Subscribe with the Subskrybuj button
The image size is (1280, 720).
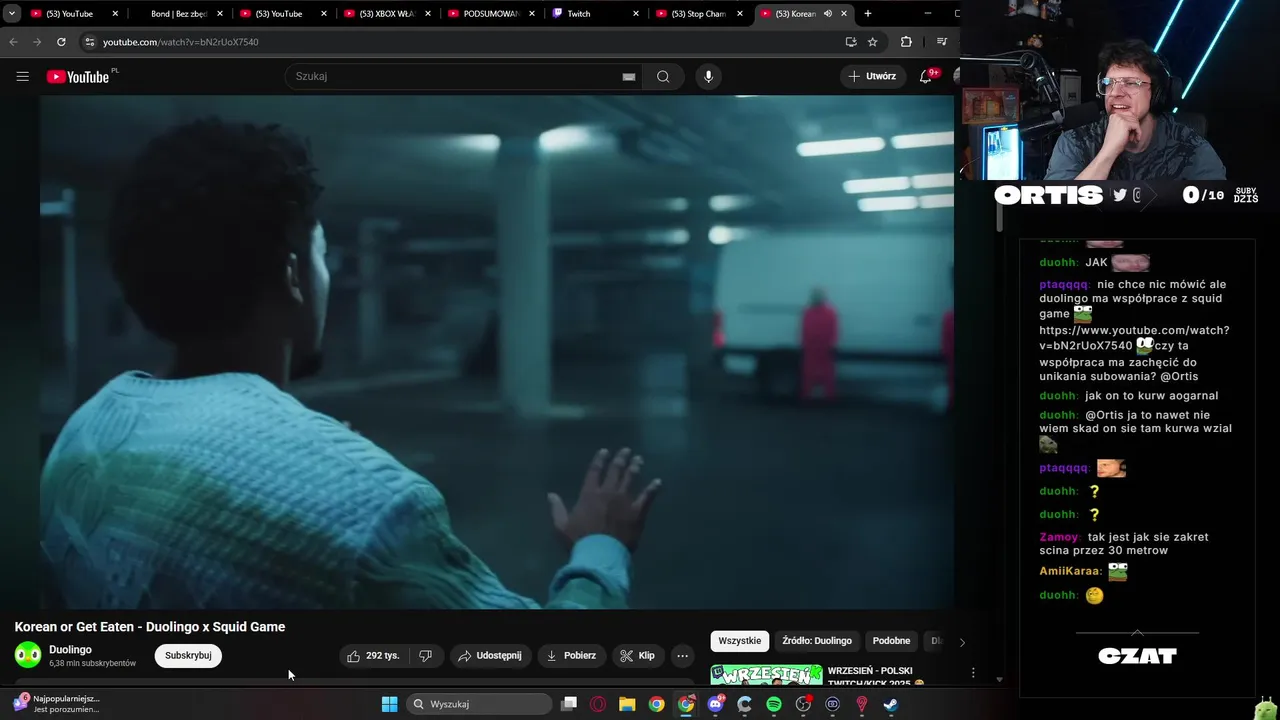coord(188,656)
